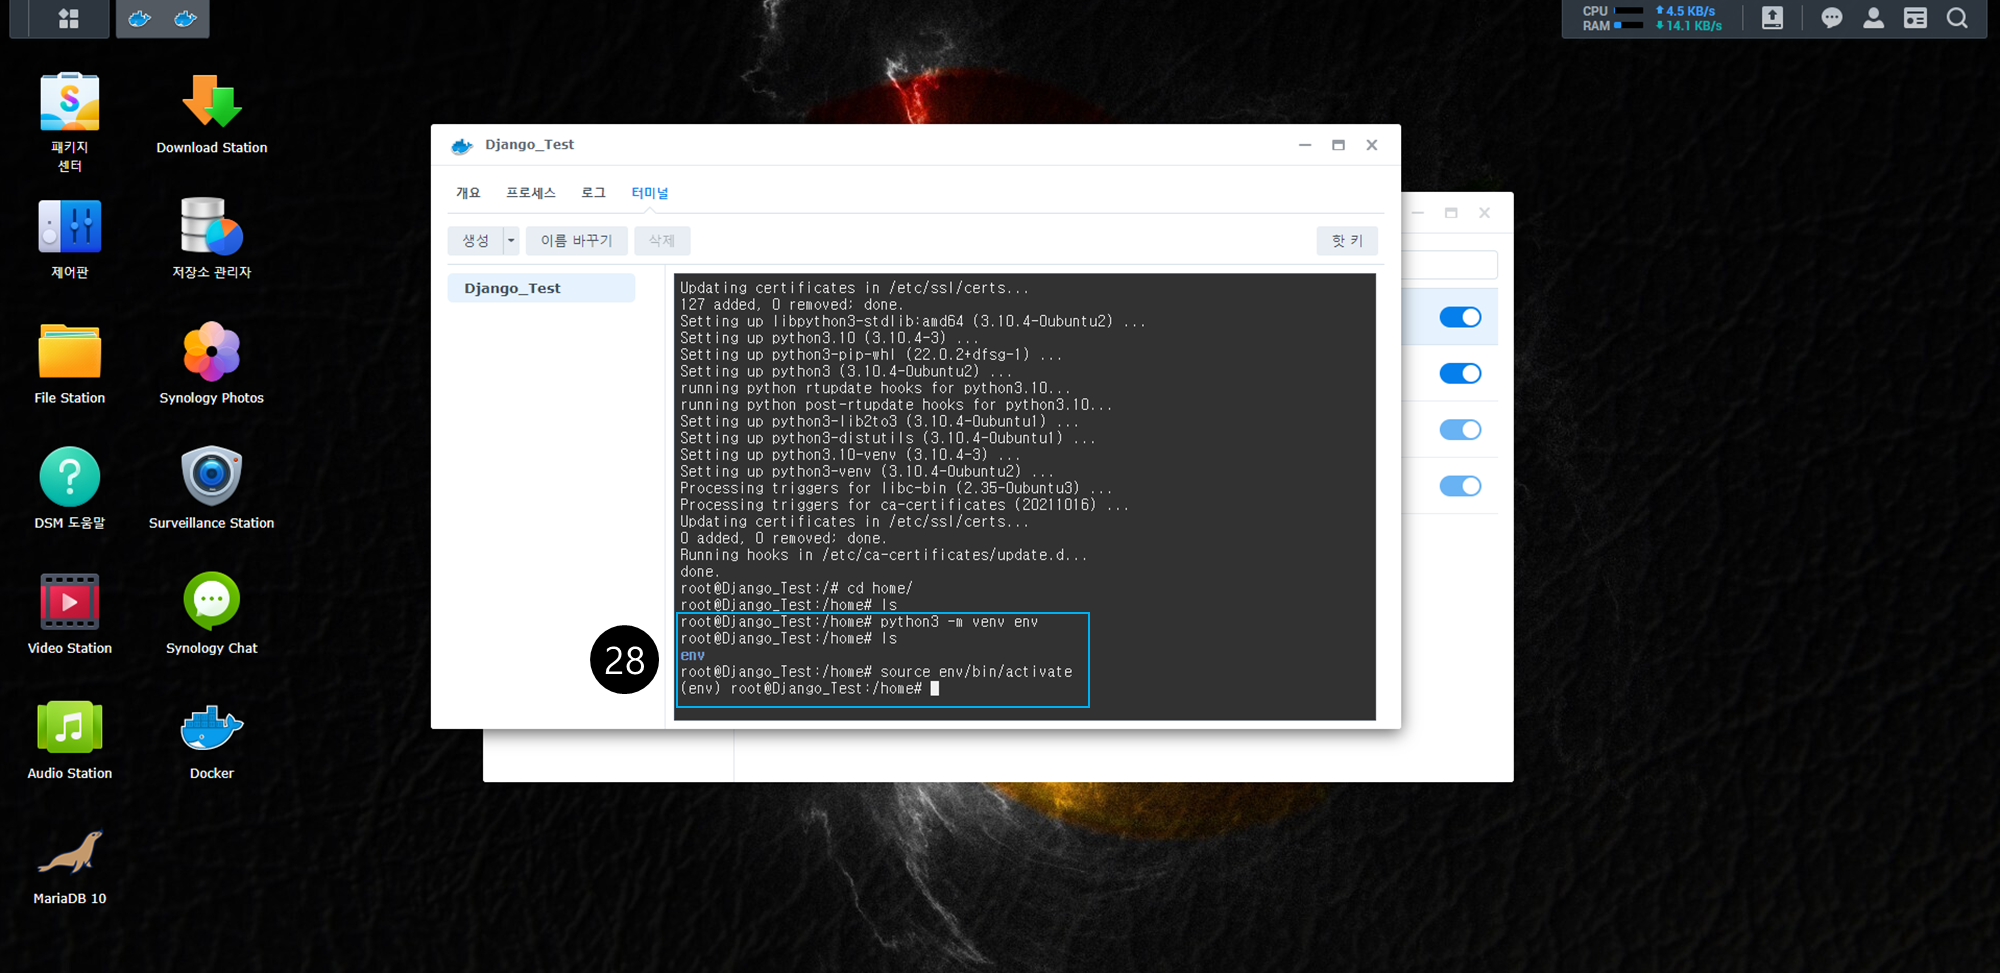Switch to second Docker taskbar window icon
Screen dimensions: 2000x973
[186, 18]
